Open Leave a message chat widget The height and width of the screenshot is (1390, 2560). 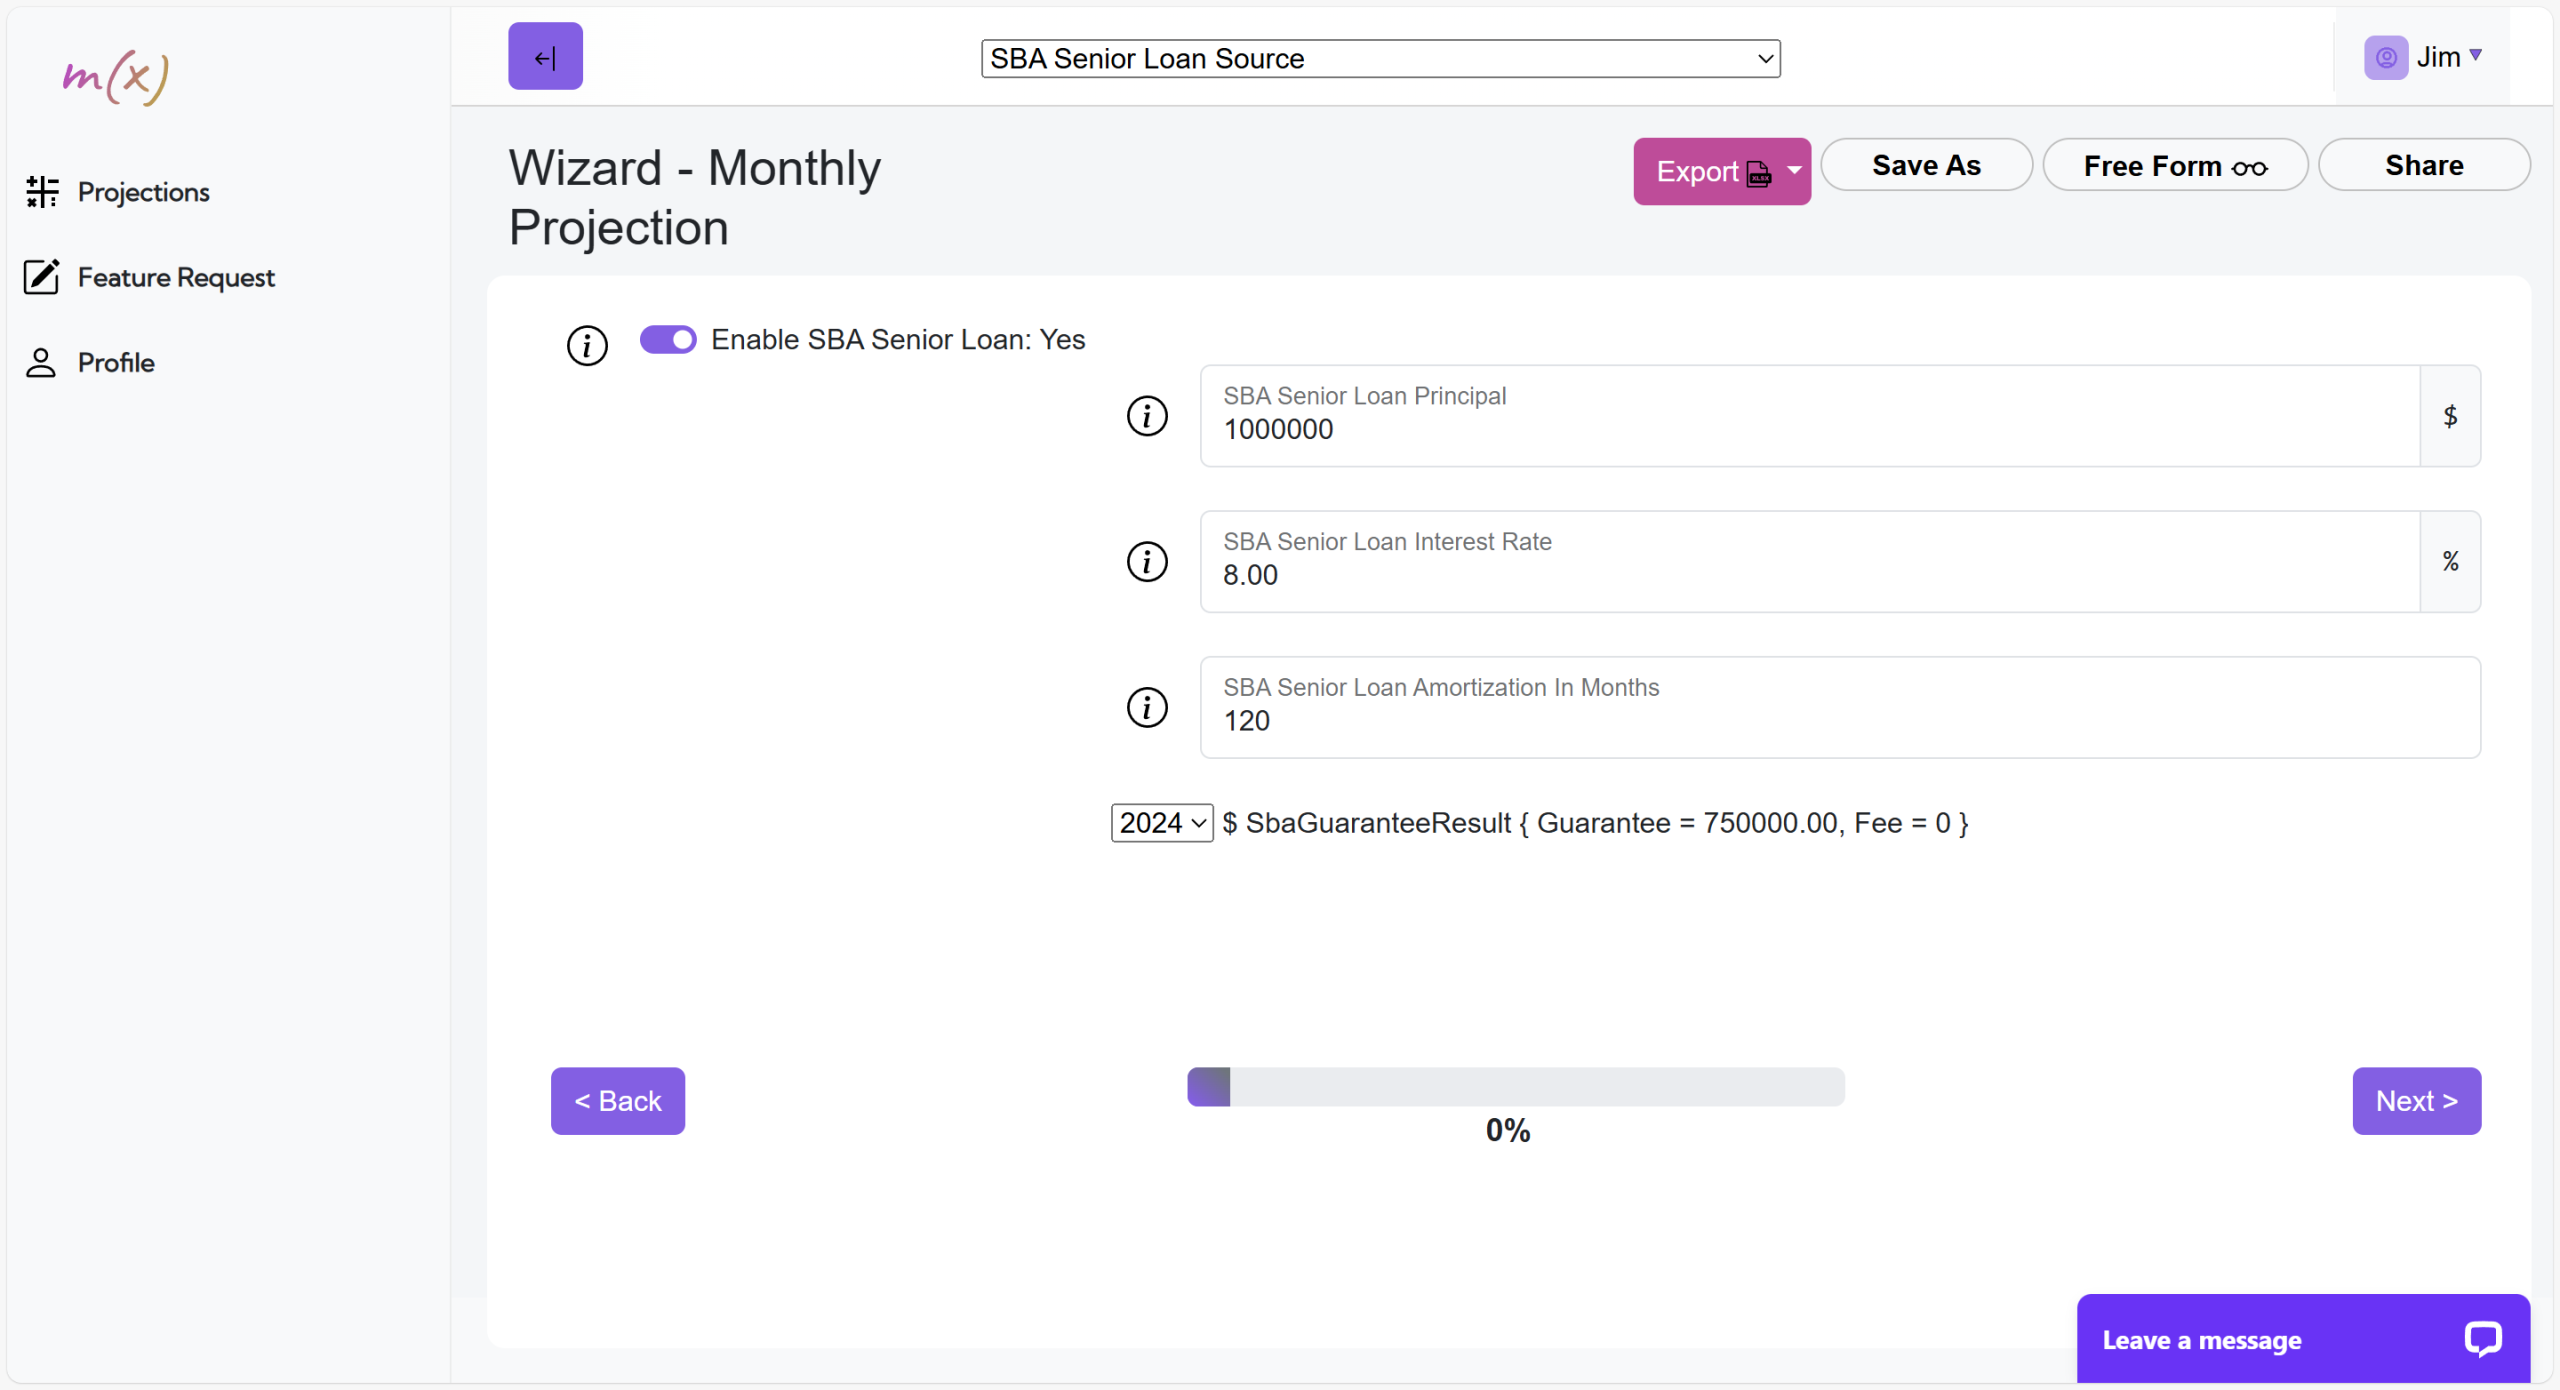click(x=2303, y=1340)
